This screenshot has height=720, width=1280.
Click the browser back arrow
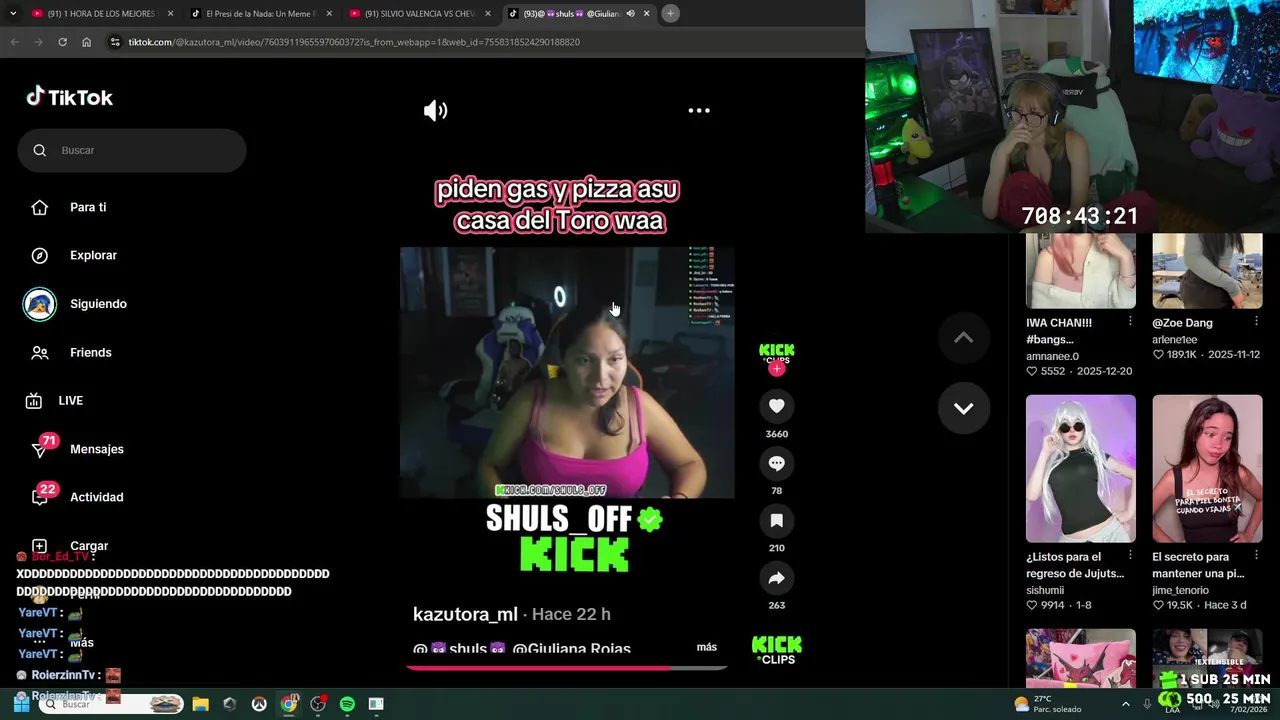14,42
